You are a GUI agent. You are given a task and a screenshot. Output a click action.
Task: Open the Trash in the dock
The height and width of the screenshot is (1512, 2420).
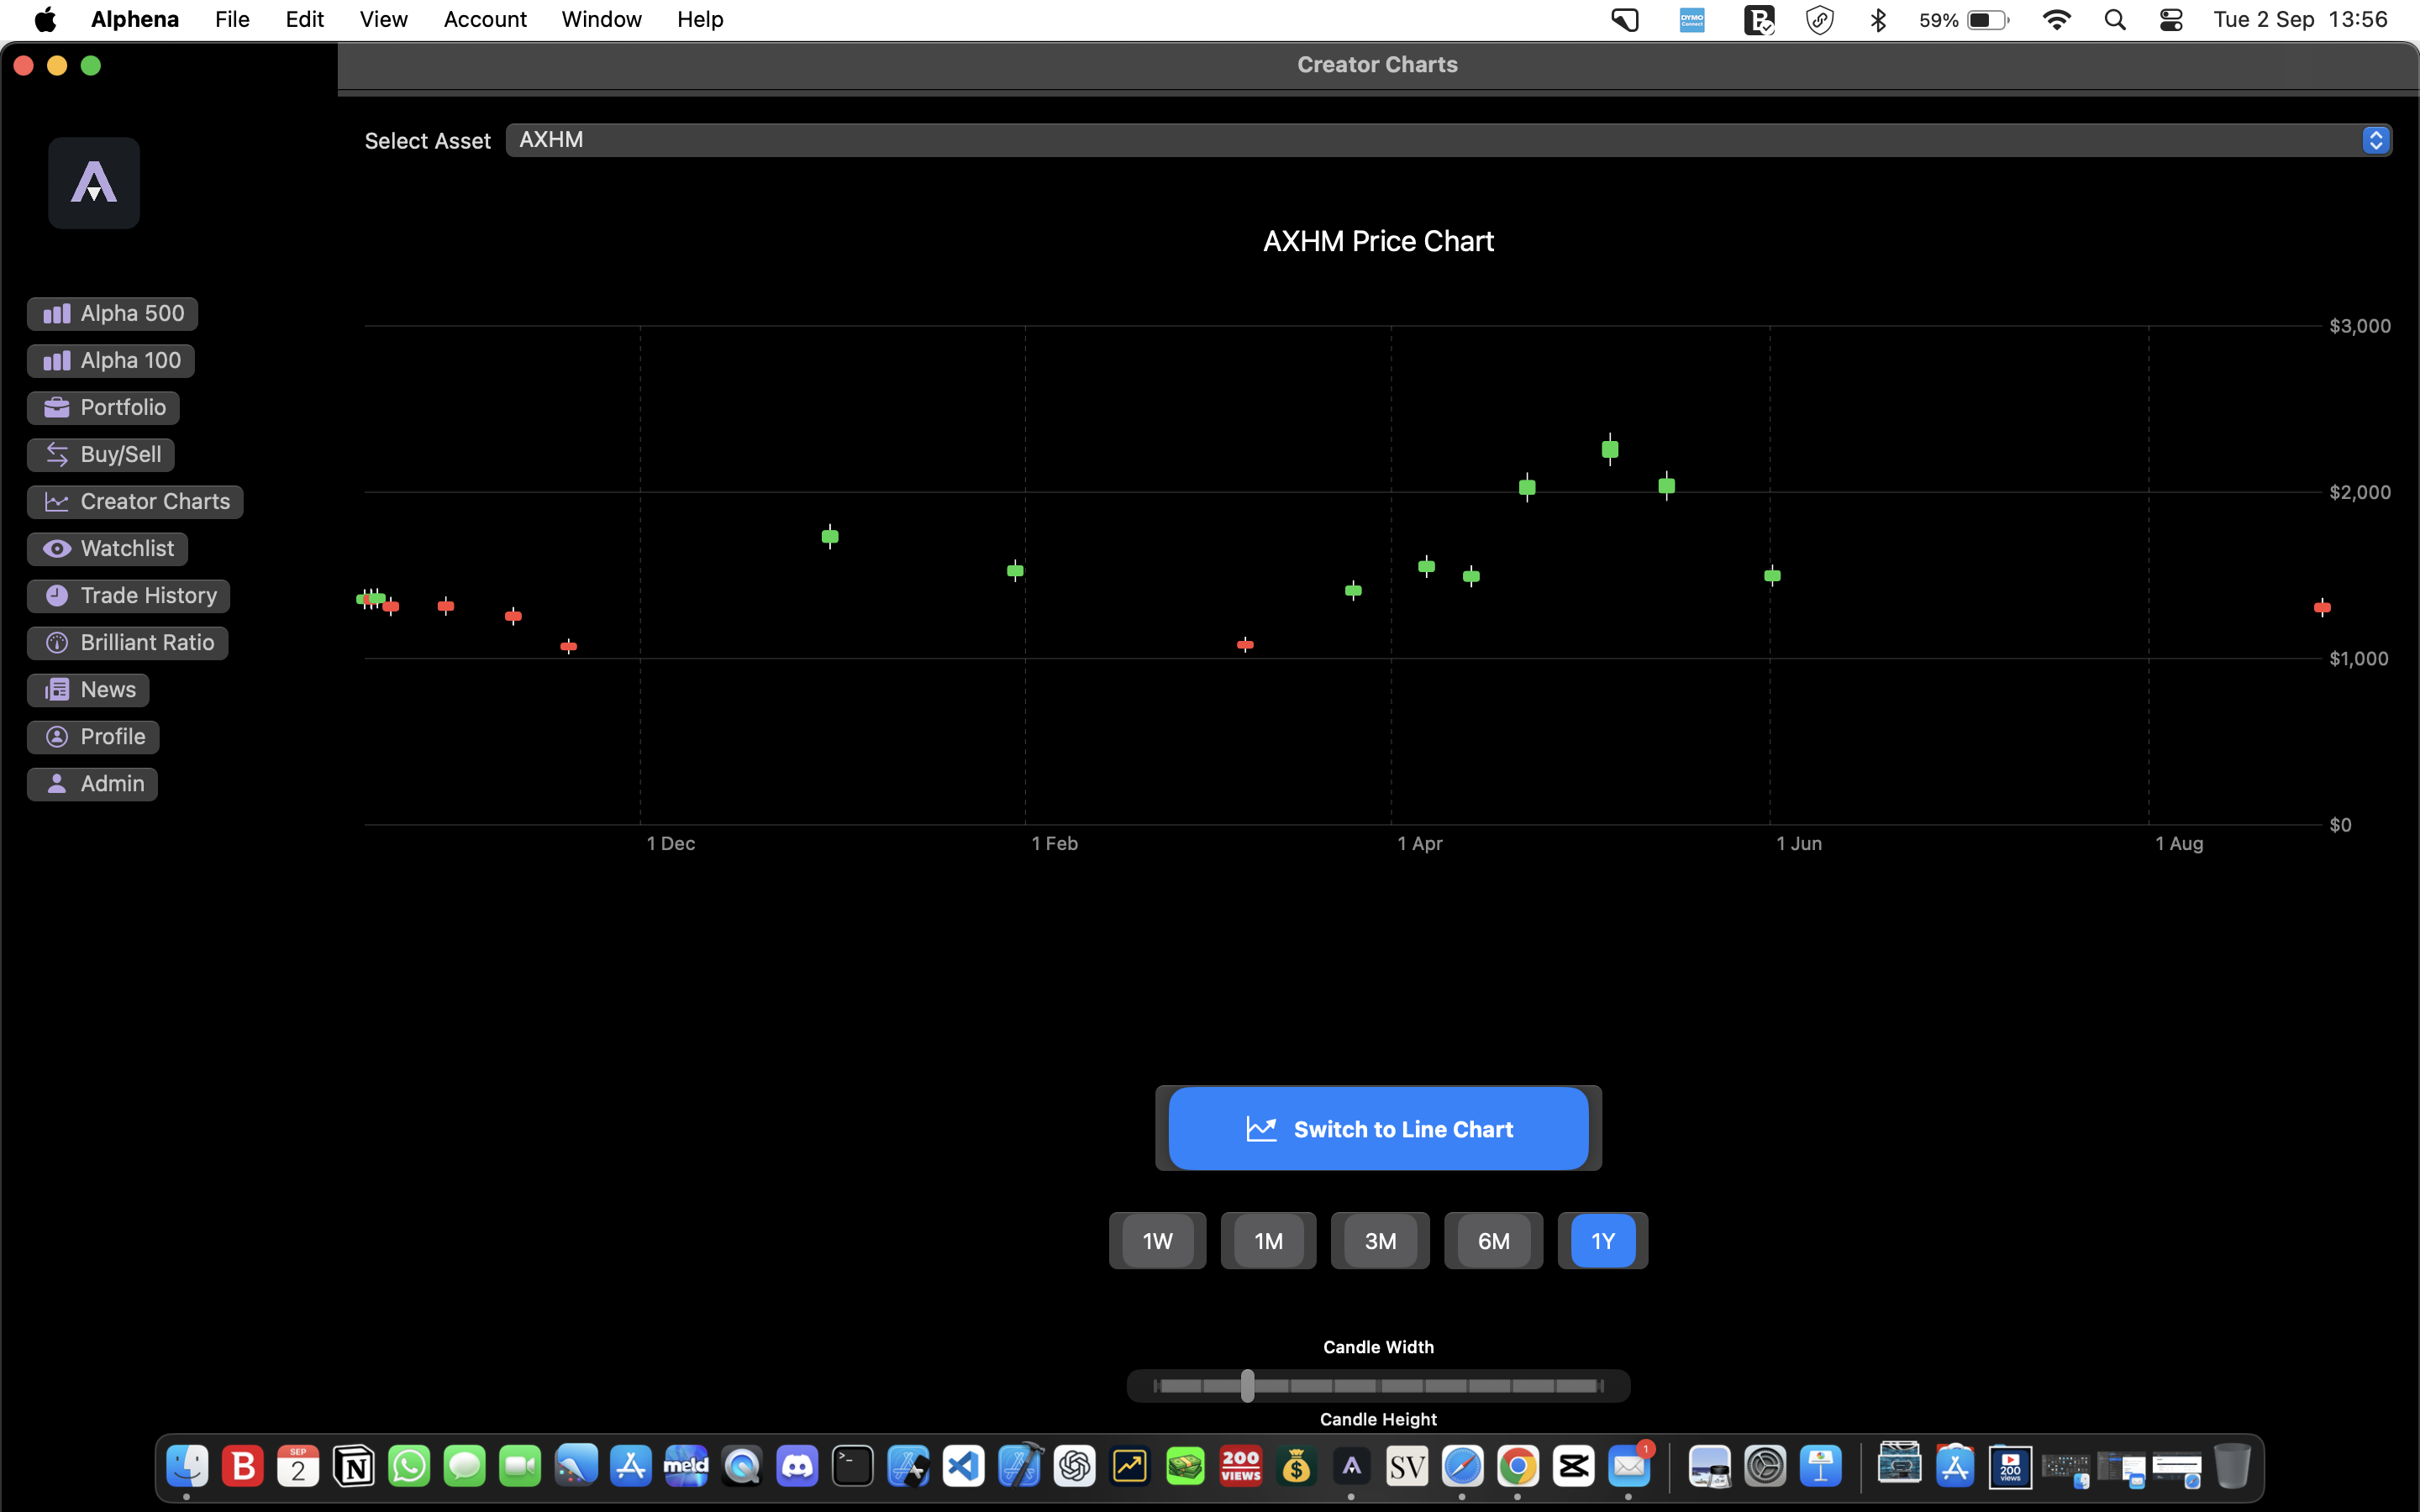[x=2232, y=1466]
